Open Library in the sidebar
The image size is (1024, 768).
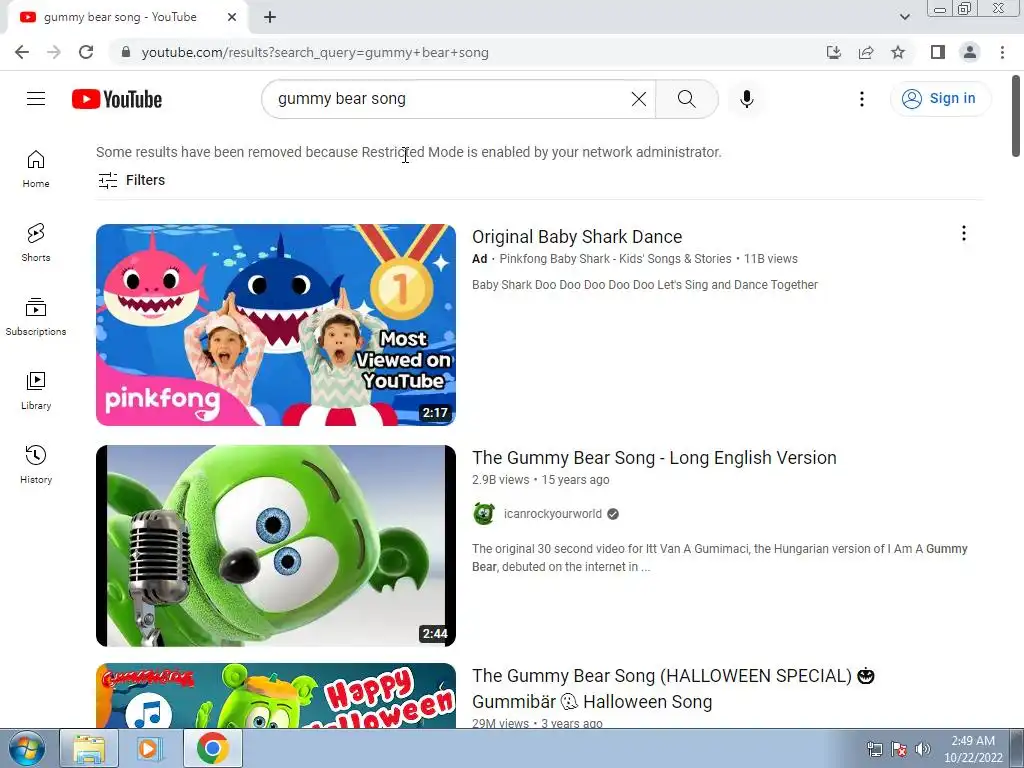(36, 391)
